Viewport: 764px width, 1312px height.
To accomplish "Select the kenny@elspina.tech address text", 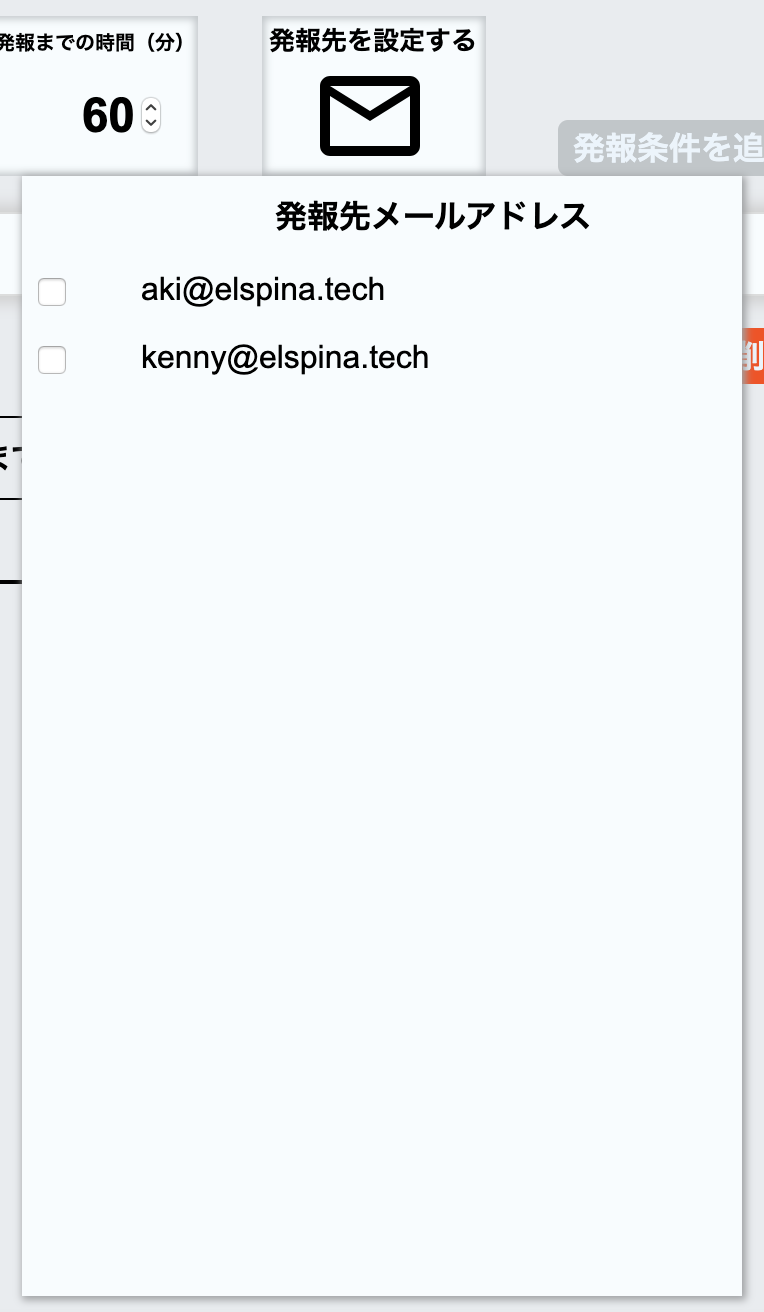I will point(285,357).
